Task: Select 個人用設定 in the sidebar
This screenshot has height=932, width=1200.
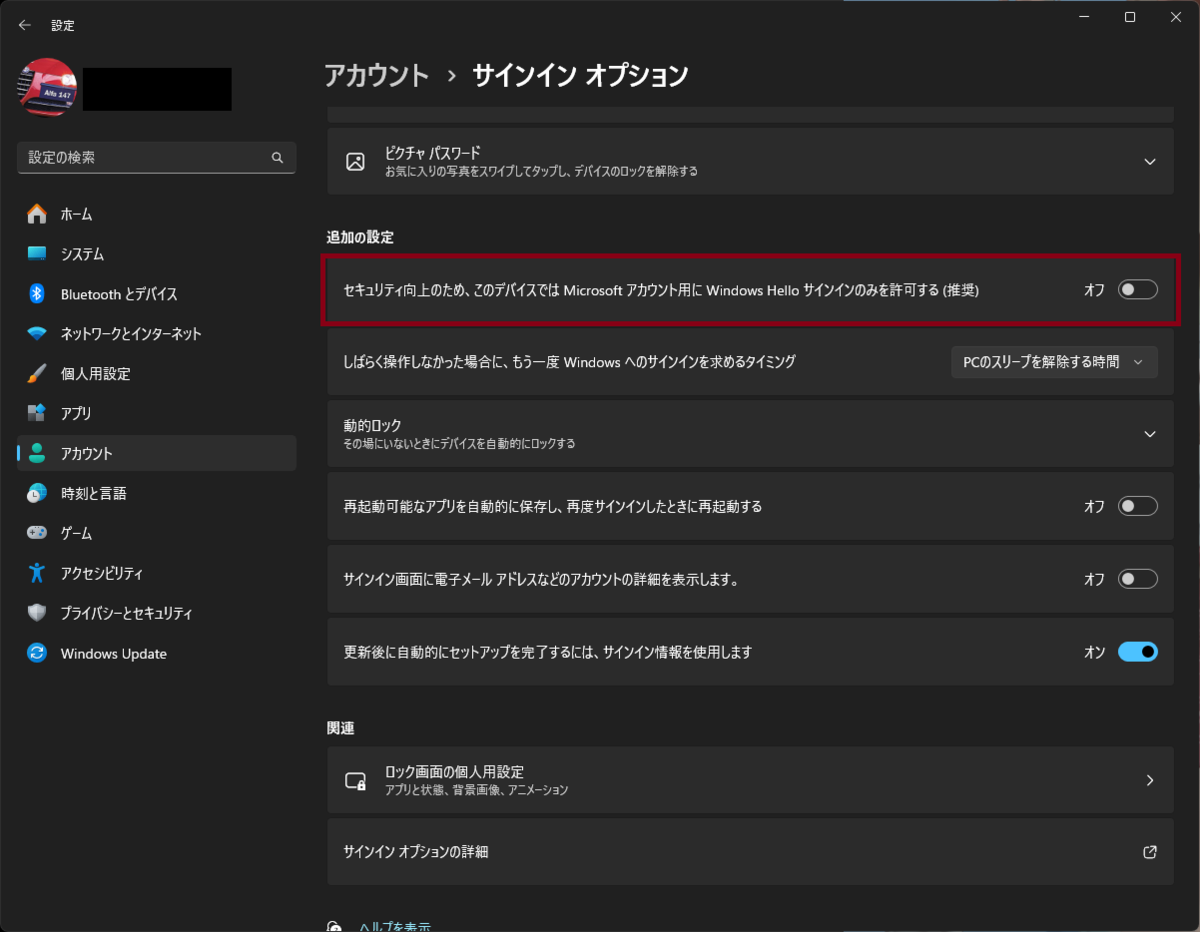Action: point(157,374)
